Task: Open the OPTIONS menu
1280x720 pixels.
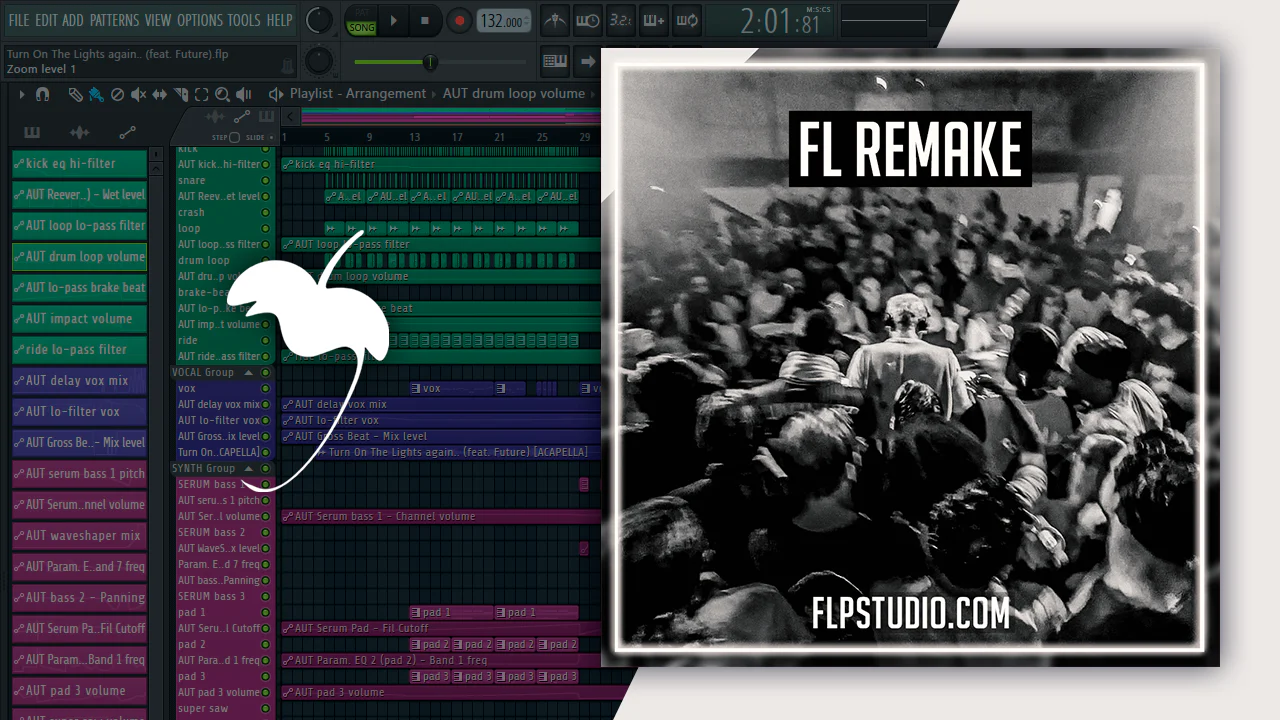Action: 199,20
